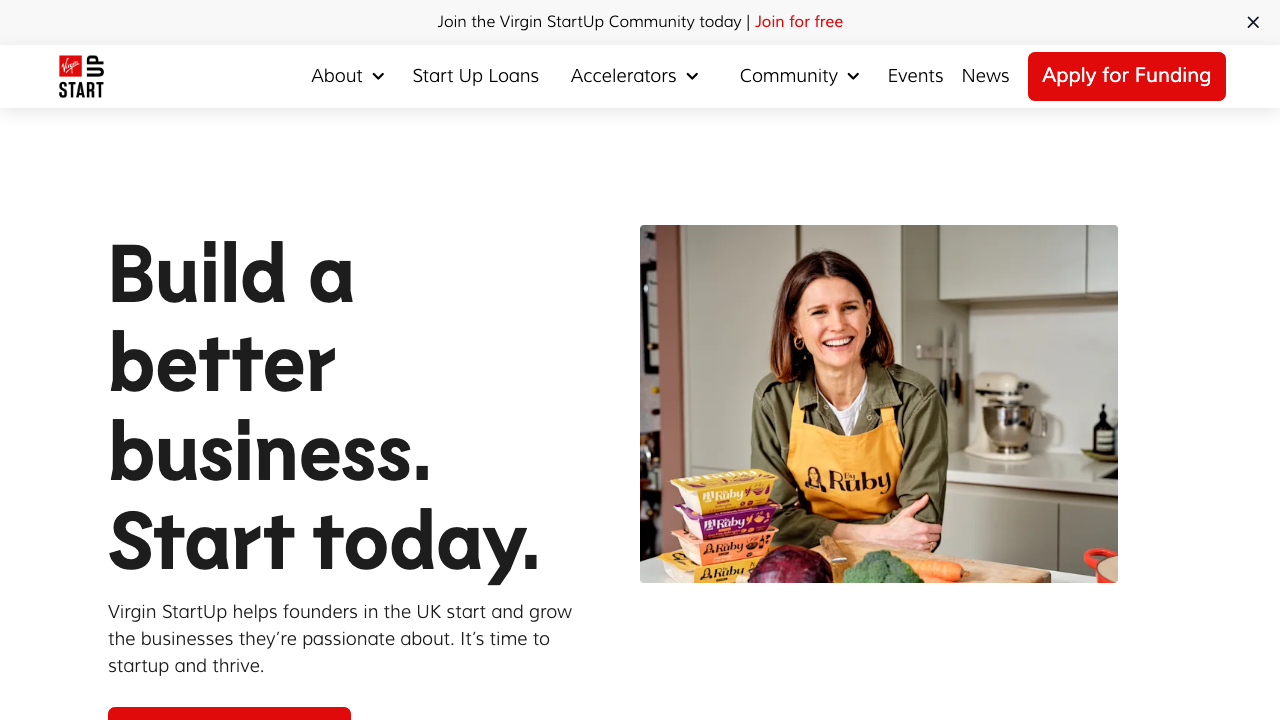This screenshot has height=720, width=1280.
Task: Click the Virgin StartUp logo
Action: [x=81, y=76]
